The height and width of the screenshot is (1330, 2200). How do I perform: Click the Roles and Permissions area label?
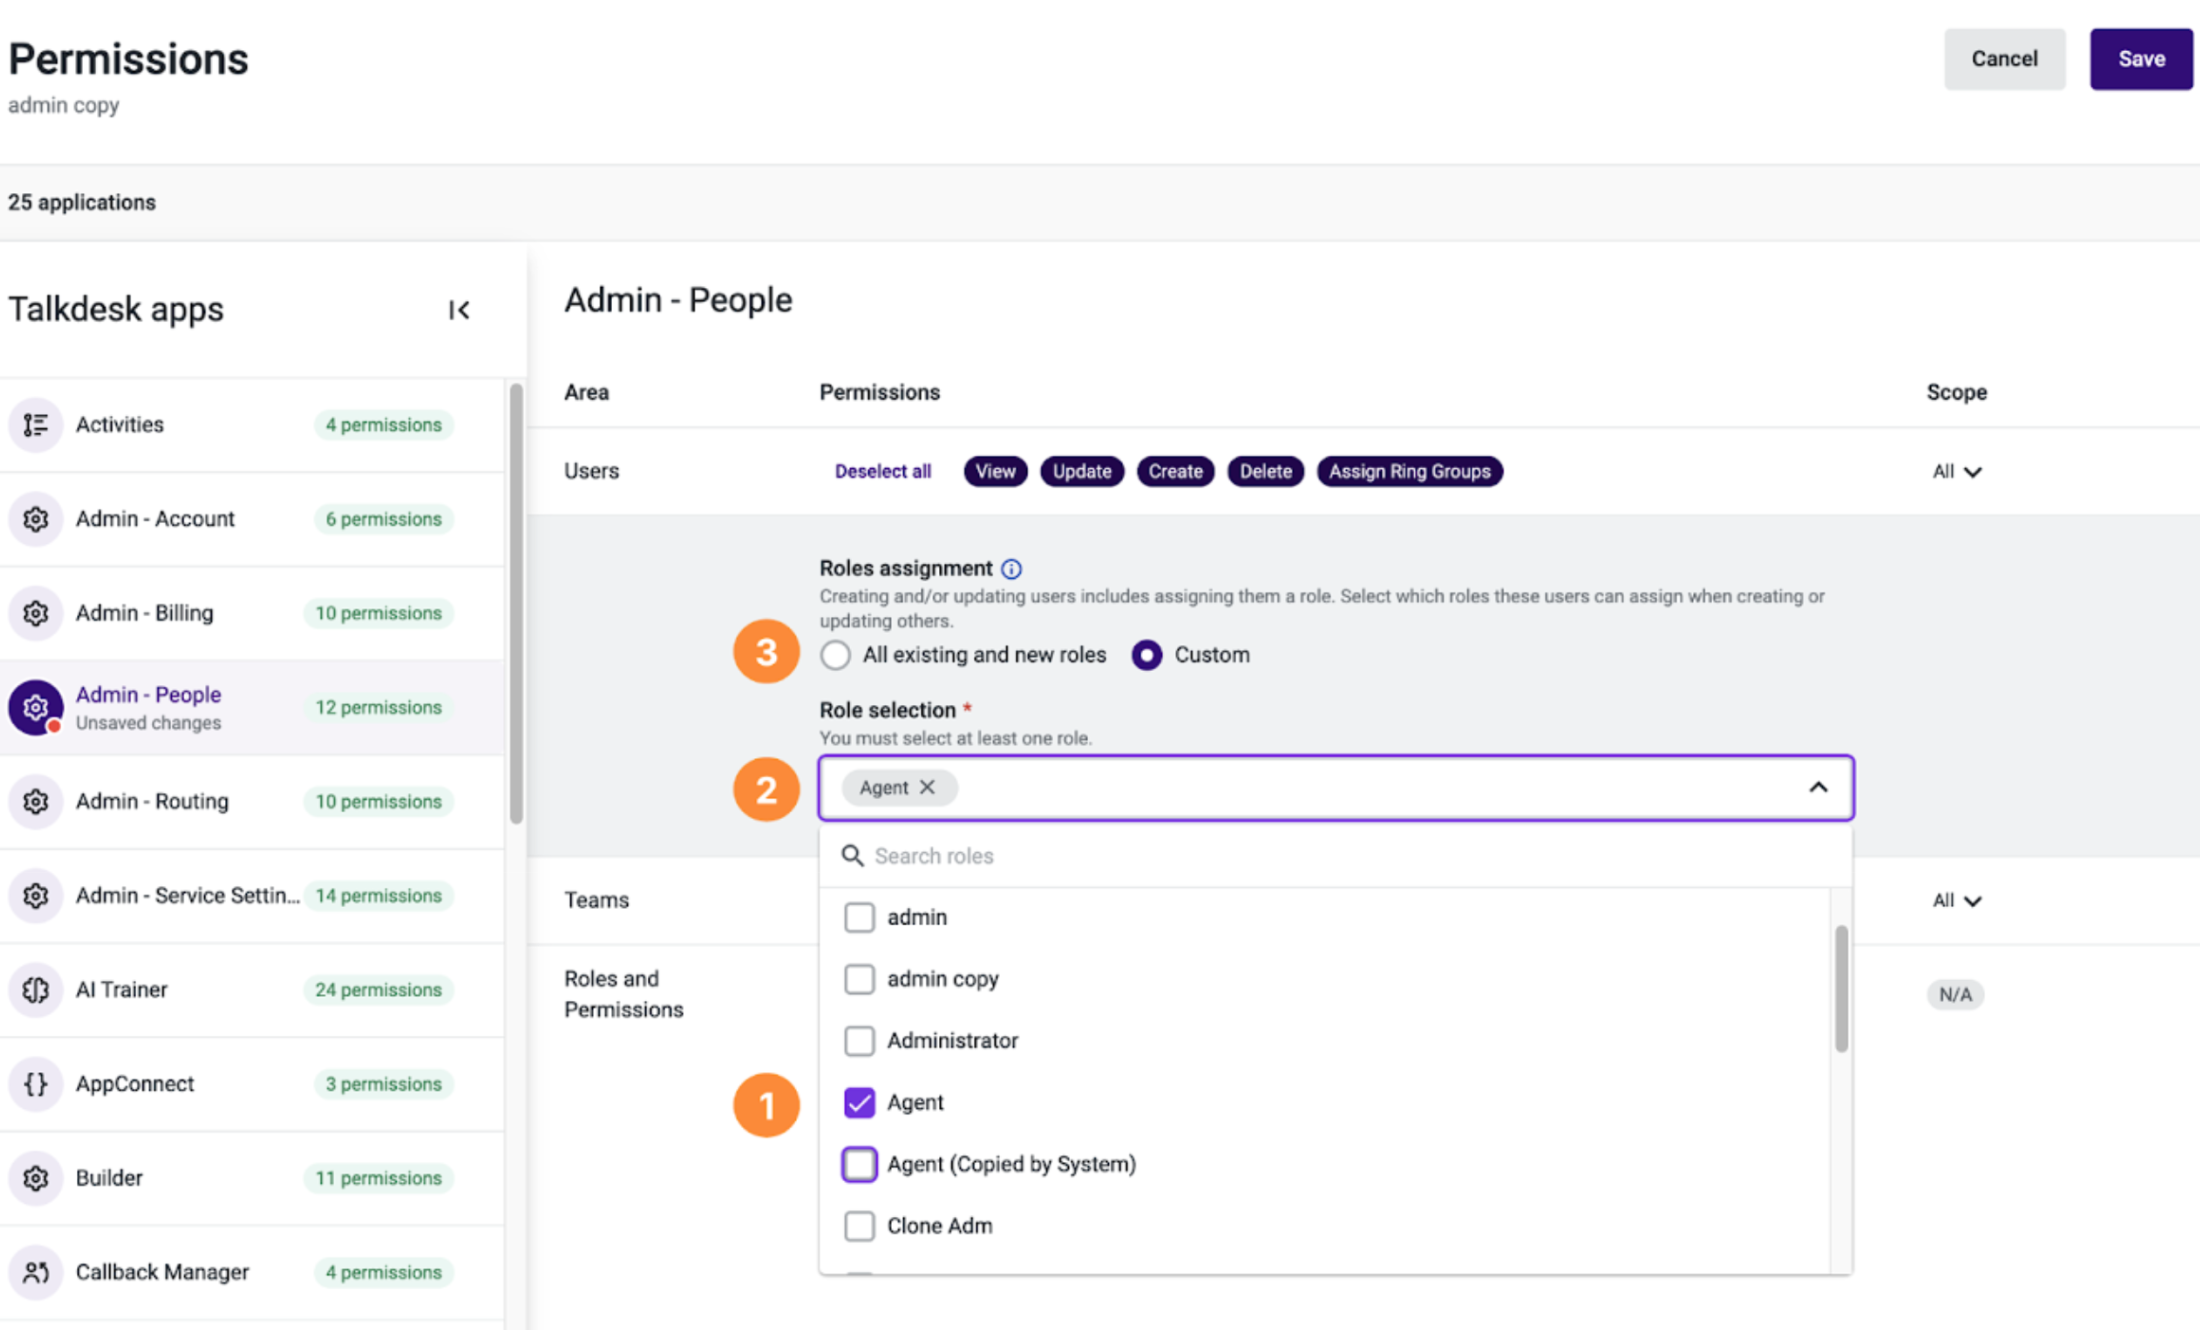pos(623,994)
